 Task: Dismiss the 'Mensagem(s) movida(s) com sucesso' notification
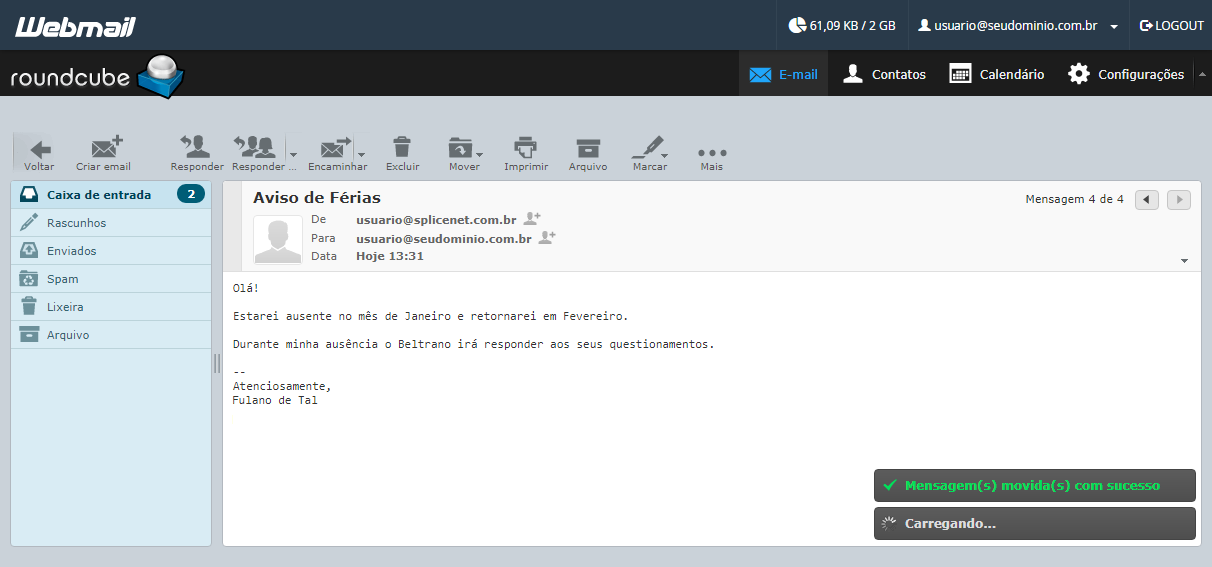1035,485
